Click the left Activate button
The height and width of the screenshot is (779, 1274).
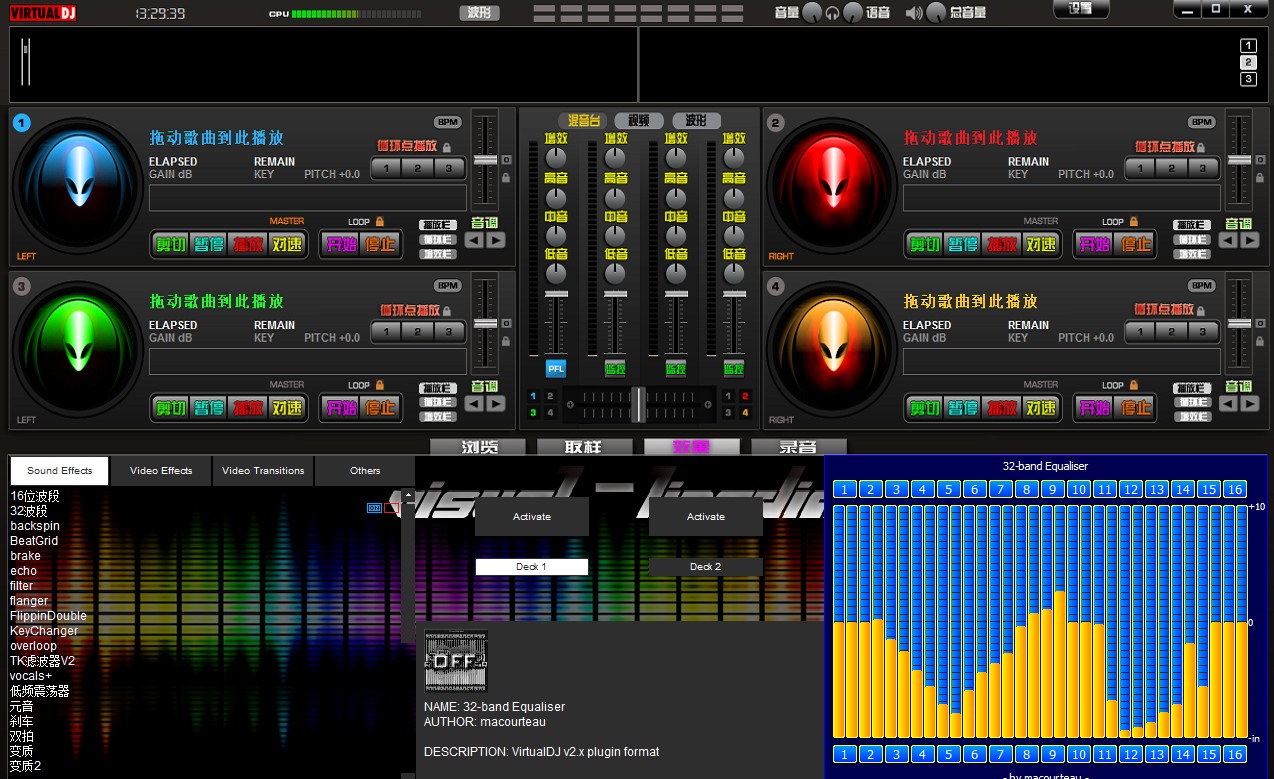tap(532, 517)
